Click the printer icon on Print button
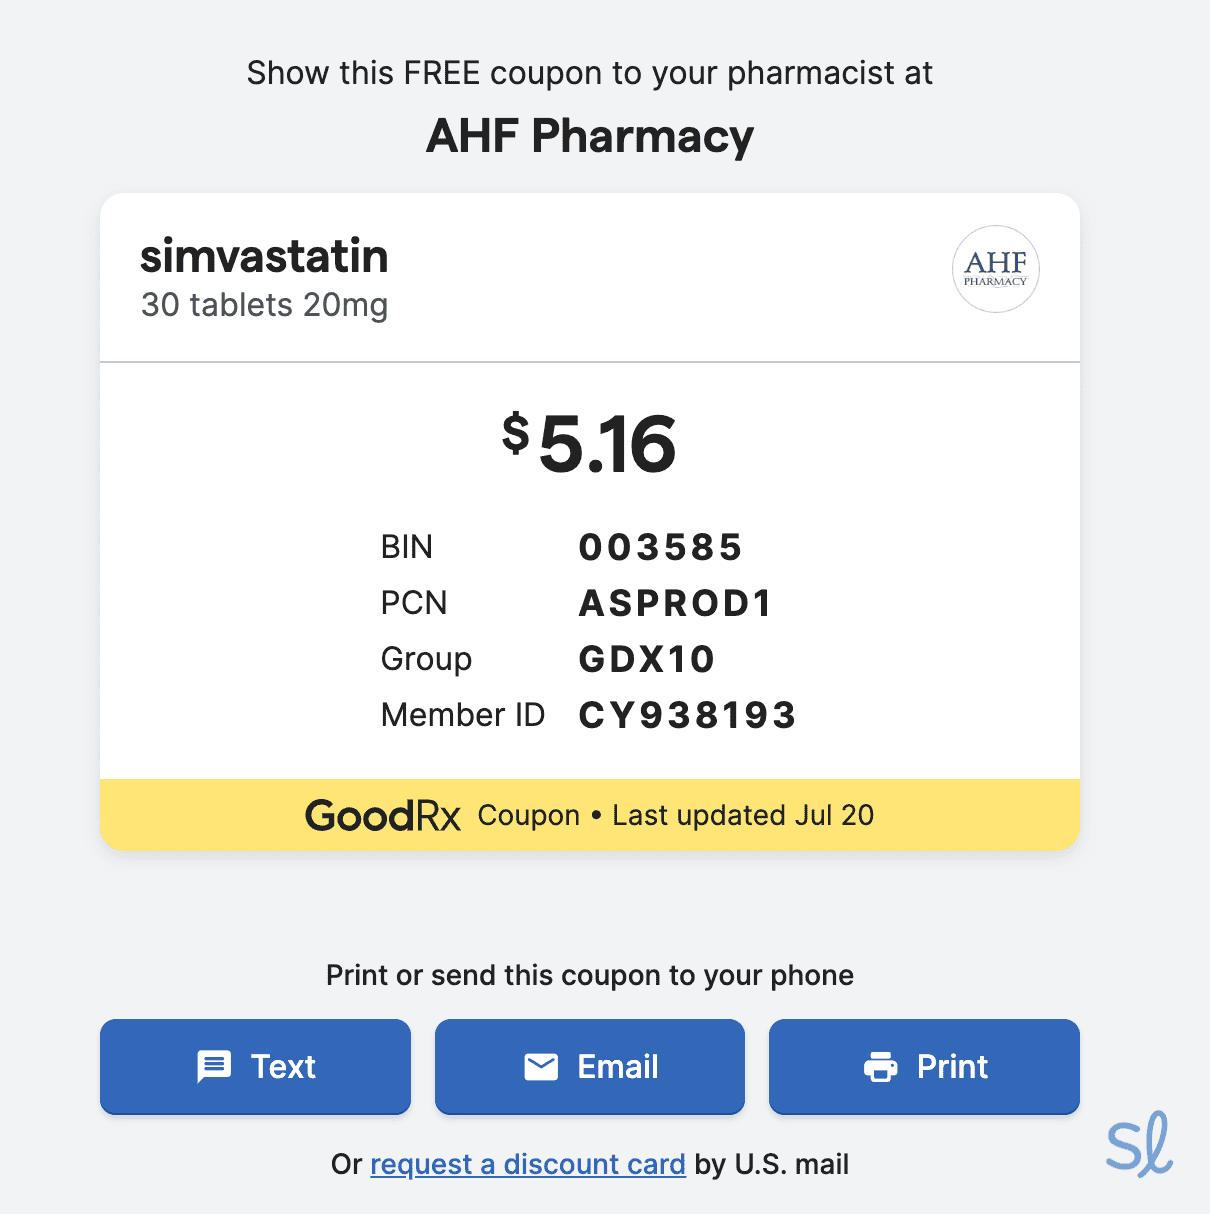Viewport: 1210px width, 1214px height. pyautogui.click(x=880, y=1067)
